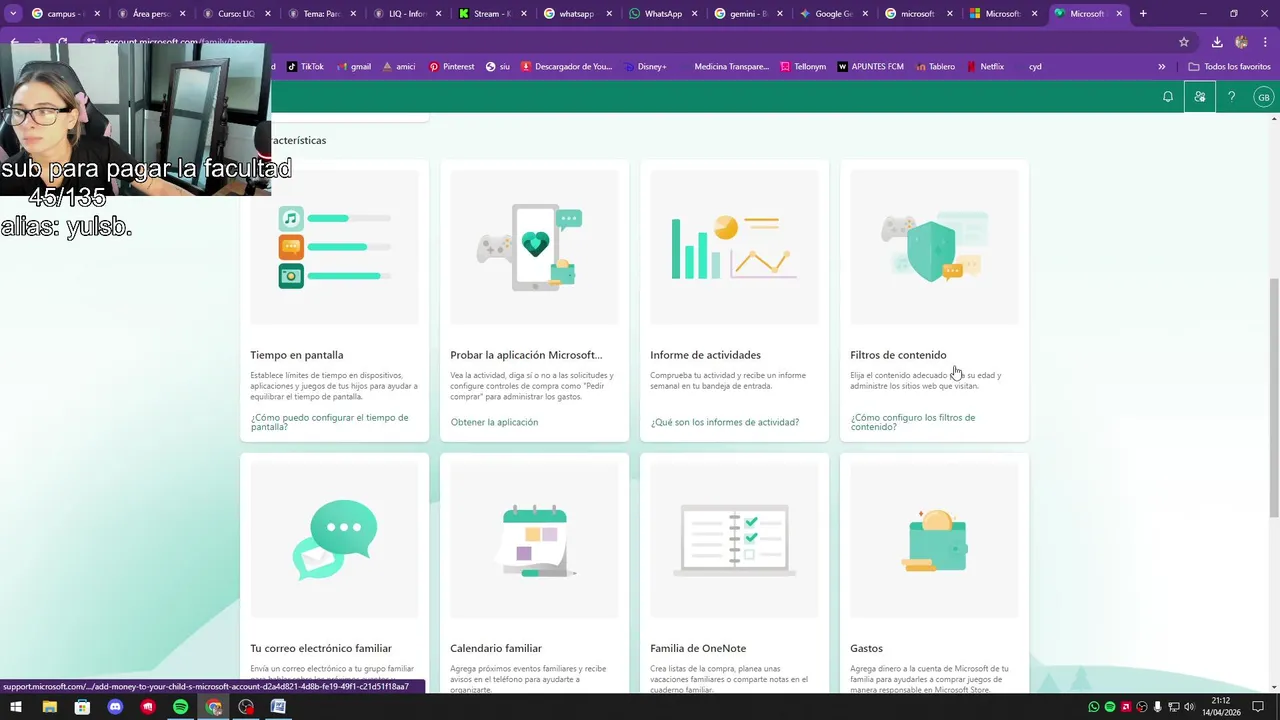Select the Informe de actividades chart image
Screen dimensions: 1280x720
[x=735, y=247]
